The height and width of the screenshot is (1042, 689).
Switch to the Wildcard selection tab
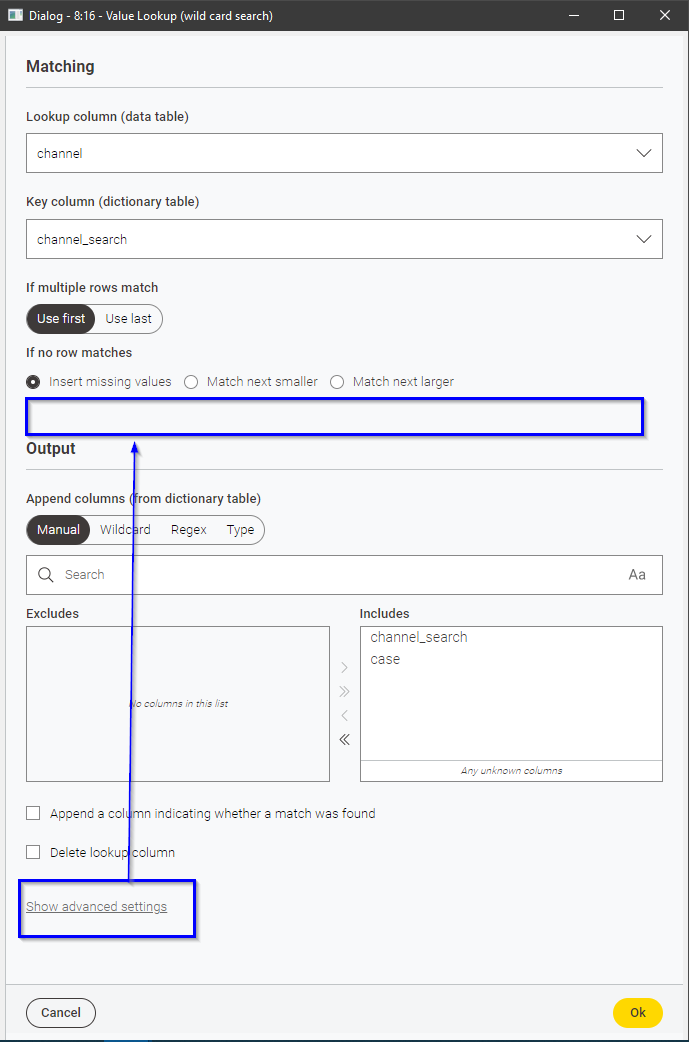point(125,530)
